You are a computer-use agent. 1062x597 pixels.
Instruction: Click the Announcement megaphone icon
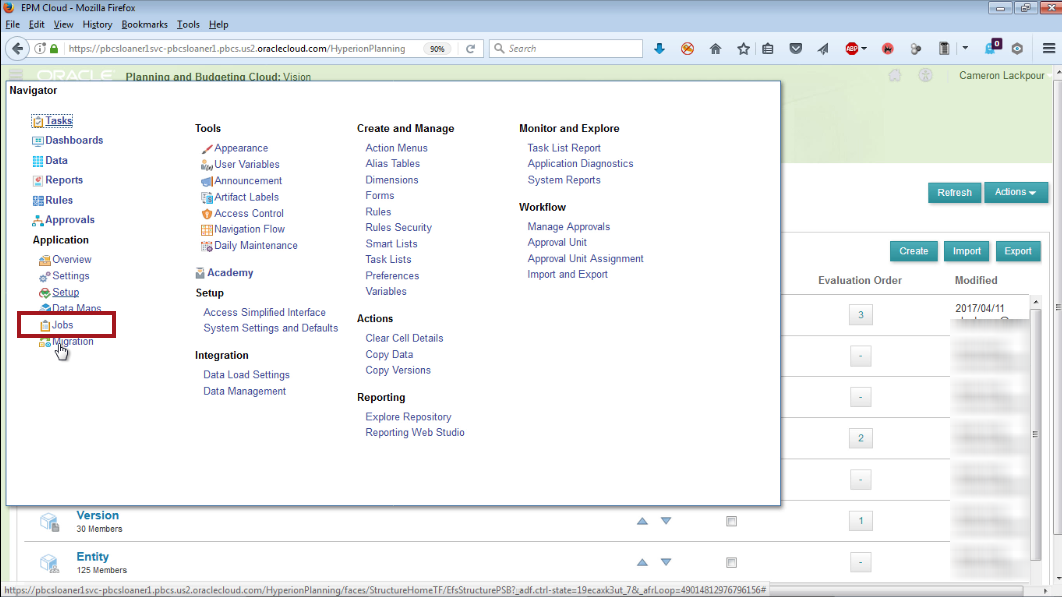click(207, 181)
